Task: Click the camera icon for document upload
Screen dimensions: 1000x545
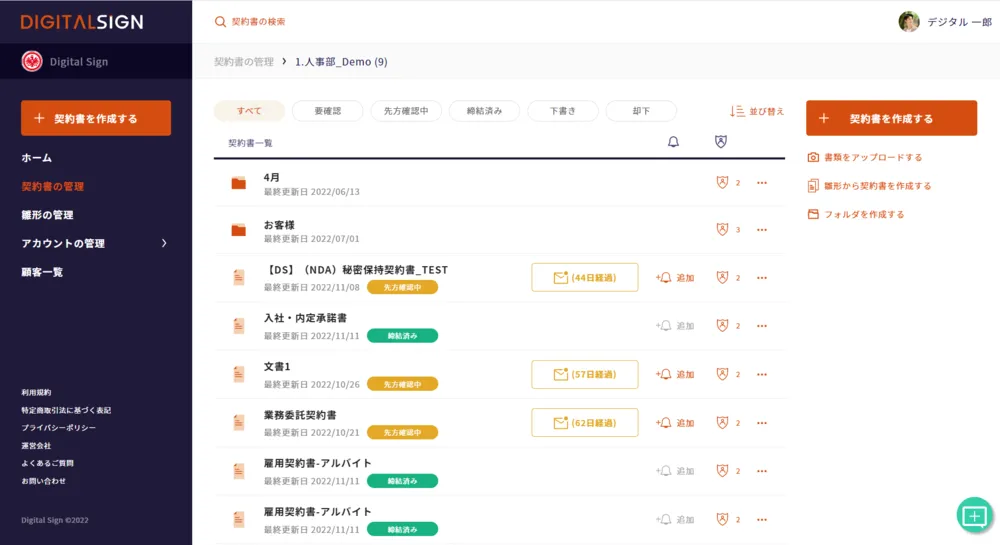Action: [813, 157]
